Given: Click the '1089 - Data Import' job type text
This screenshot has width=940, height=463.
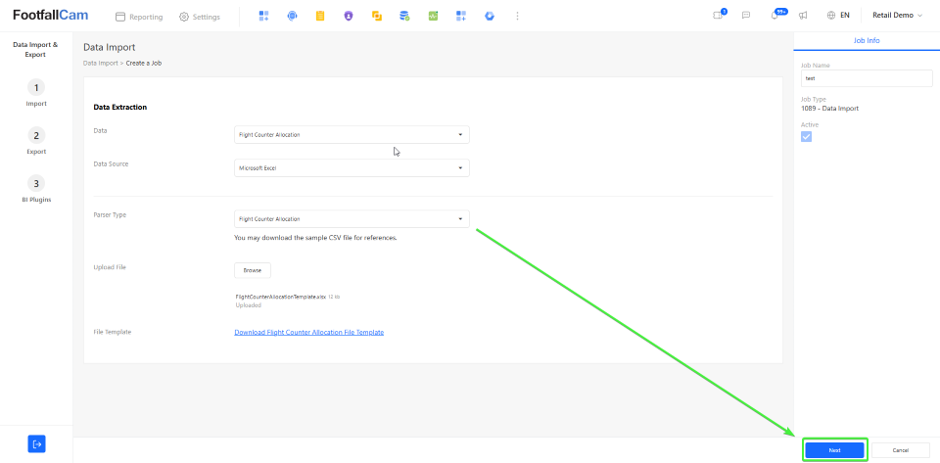Looking at the screenshot, I should [x=830, y=109].
